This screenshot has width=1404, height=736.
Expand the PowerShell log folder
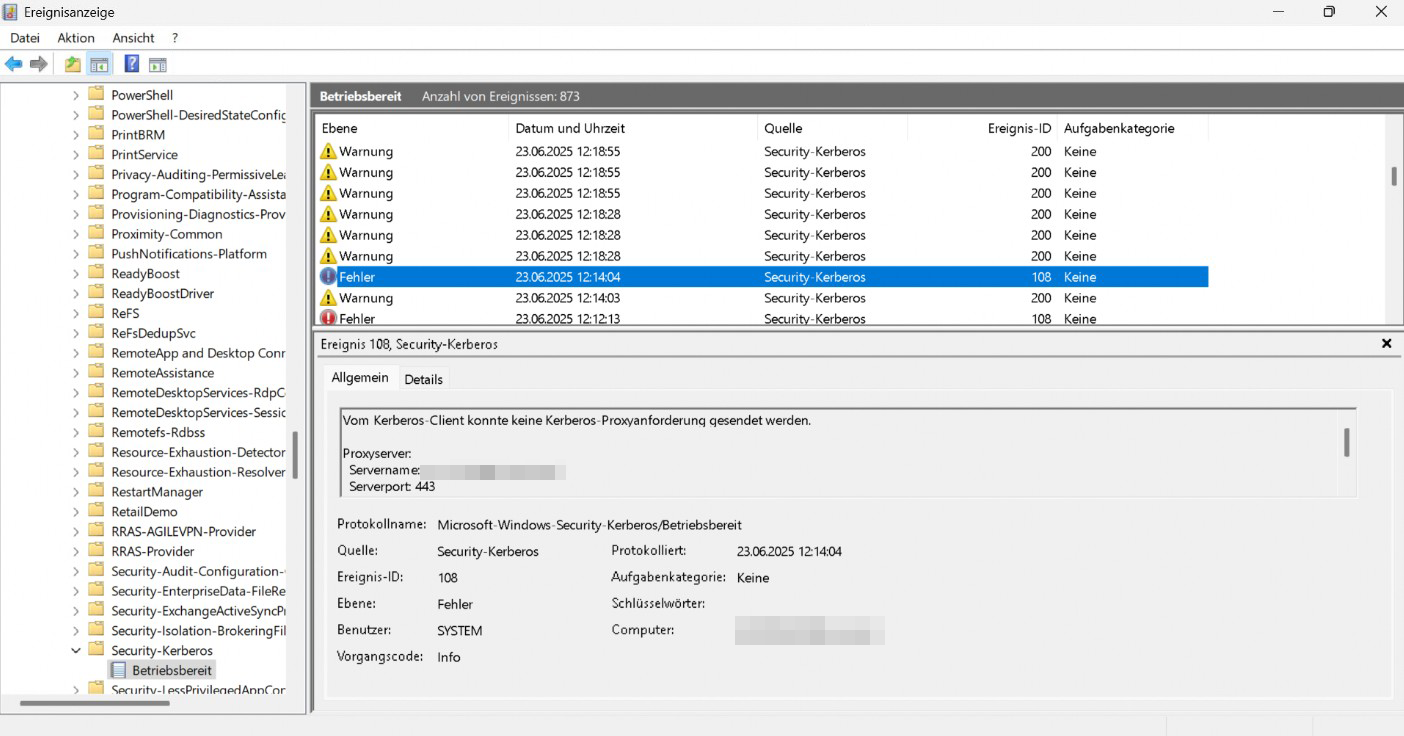click(x=74, y=95)
